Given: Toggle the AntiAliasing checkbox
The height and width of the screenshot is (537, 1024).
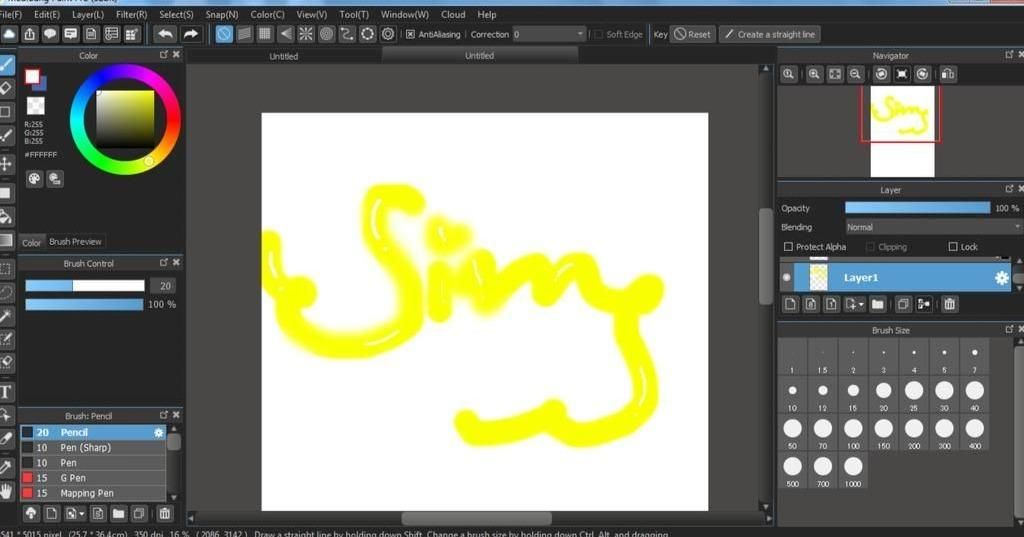Looking at the screenshot, I should pos(410,34).
